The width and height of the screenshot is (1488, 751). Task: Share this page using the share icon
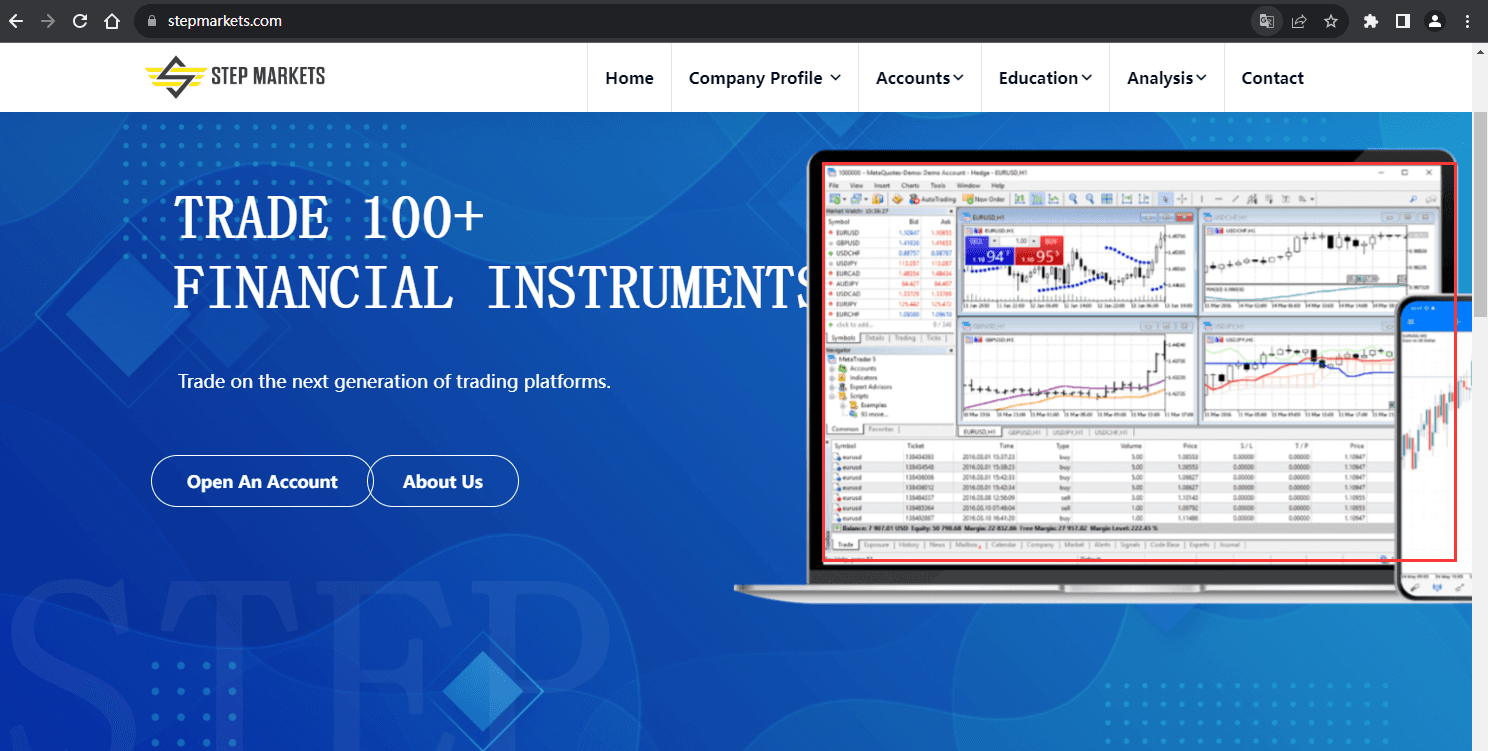pos(1299,21)
